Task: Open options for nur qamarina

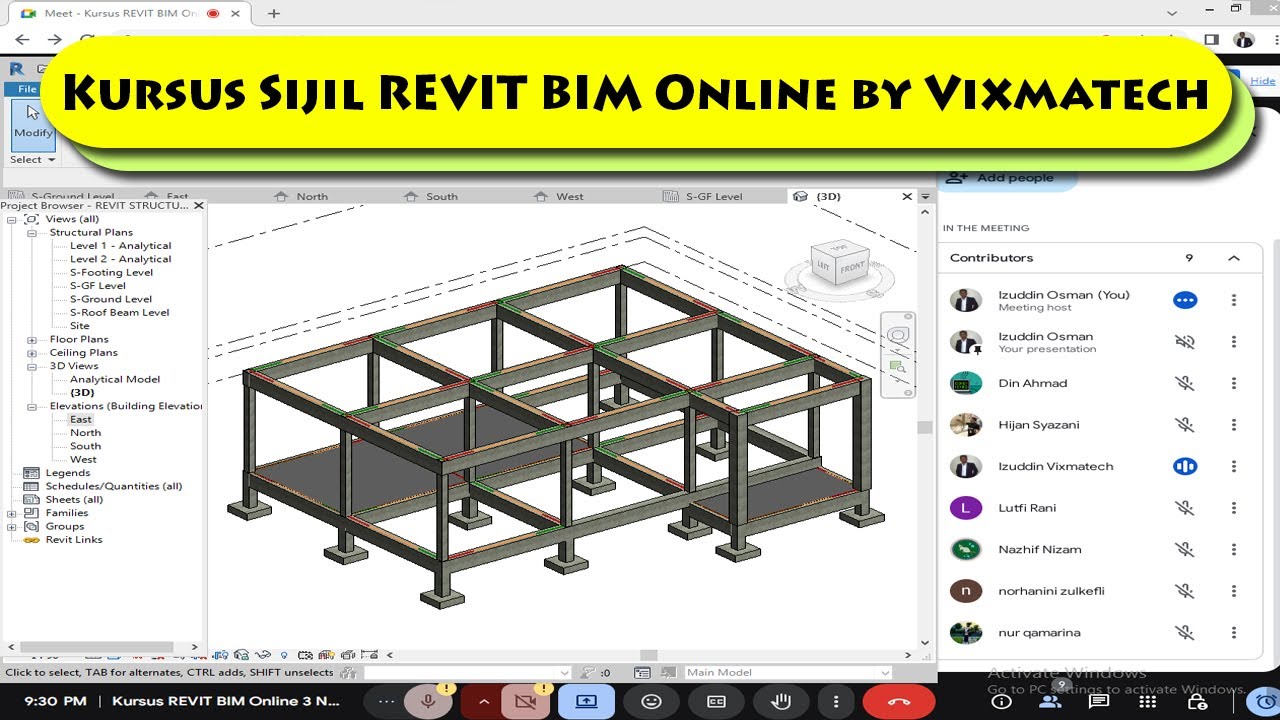Action: 1234,633
